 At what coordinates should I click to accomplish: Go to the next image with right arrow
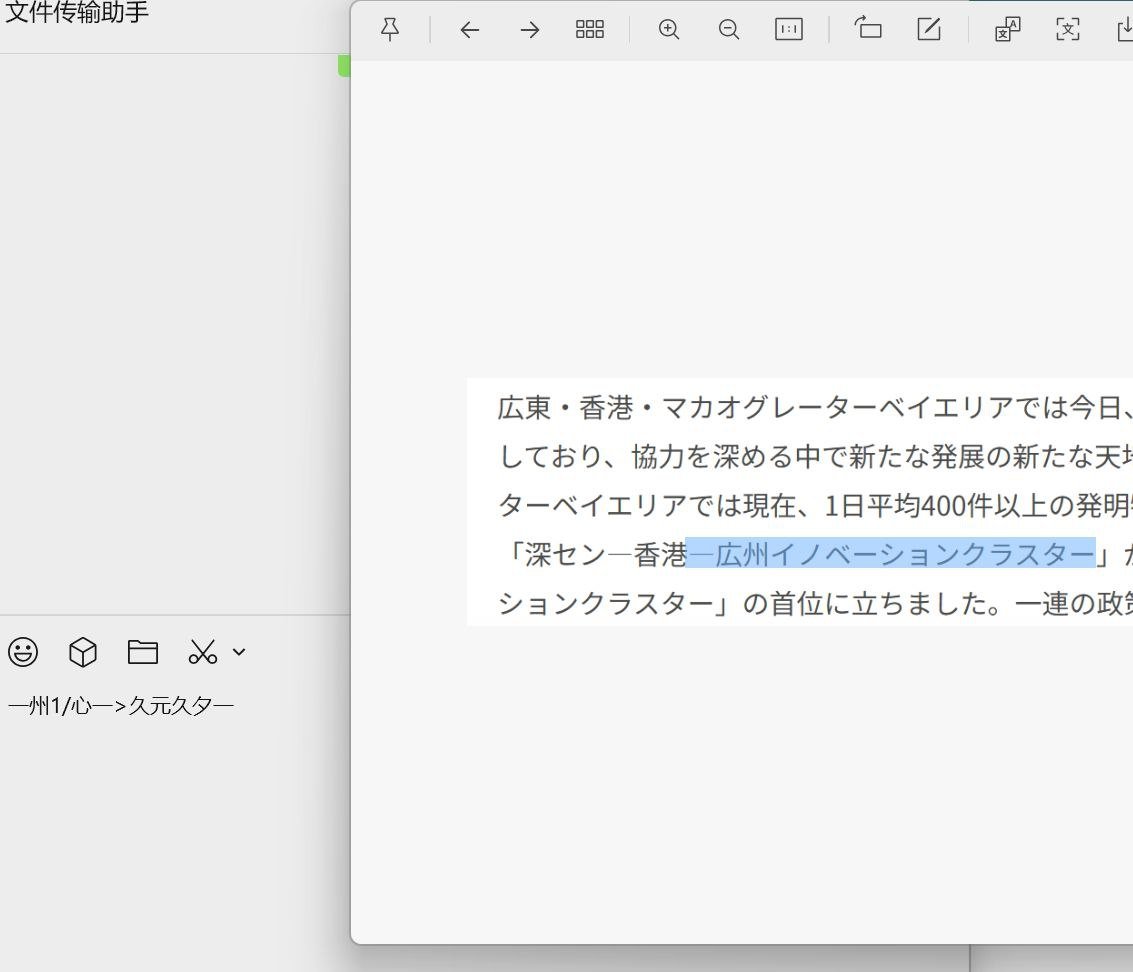pyautogui.click(x=530, y=30)
